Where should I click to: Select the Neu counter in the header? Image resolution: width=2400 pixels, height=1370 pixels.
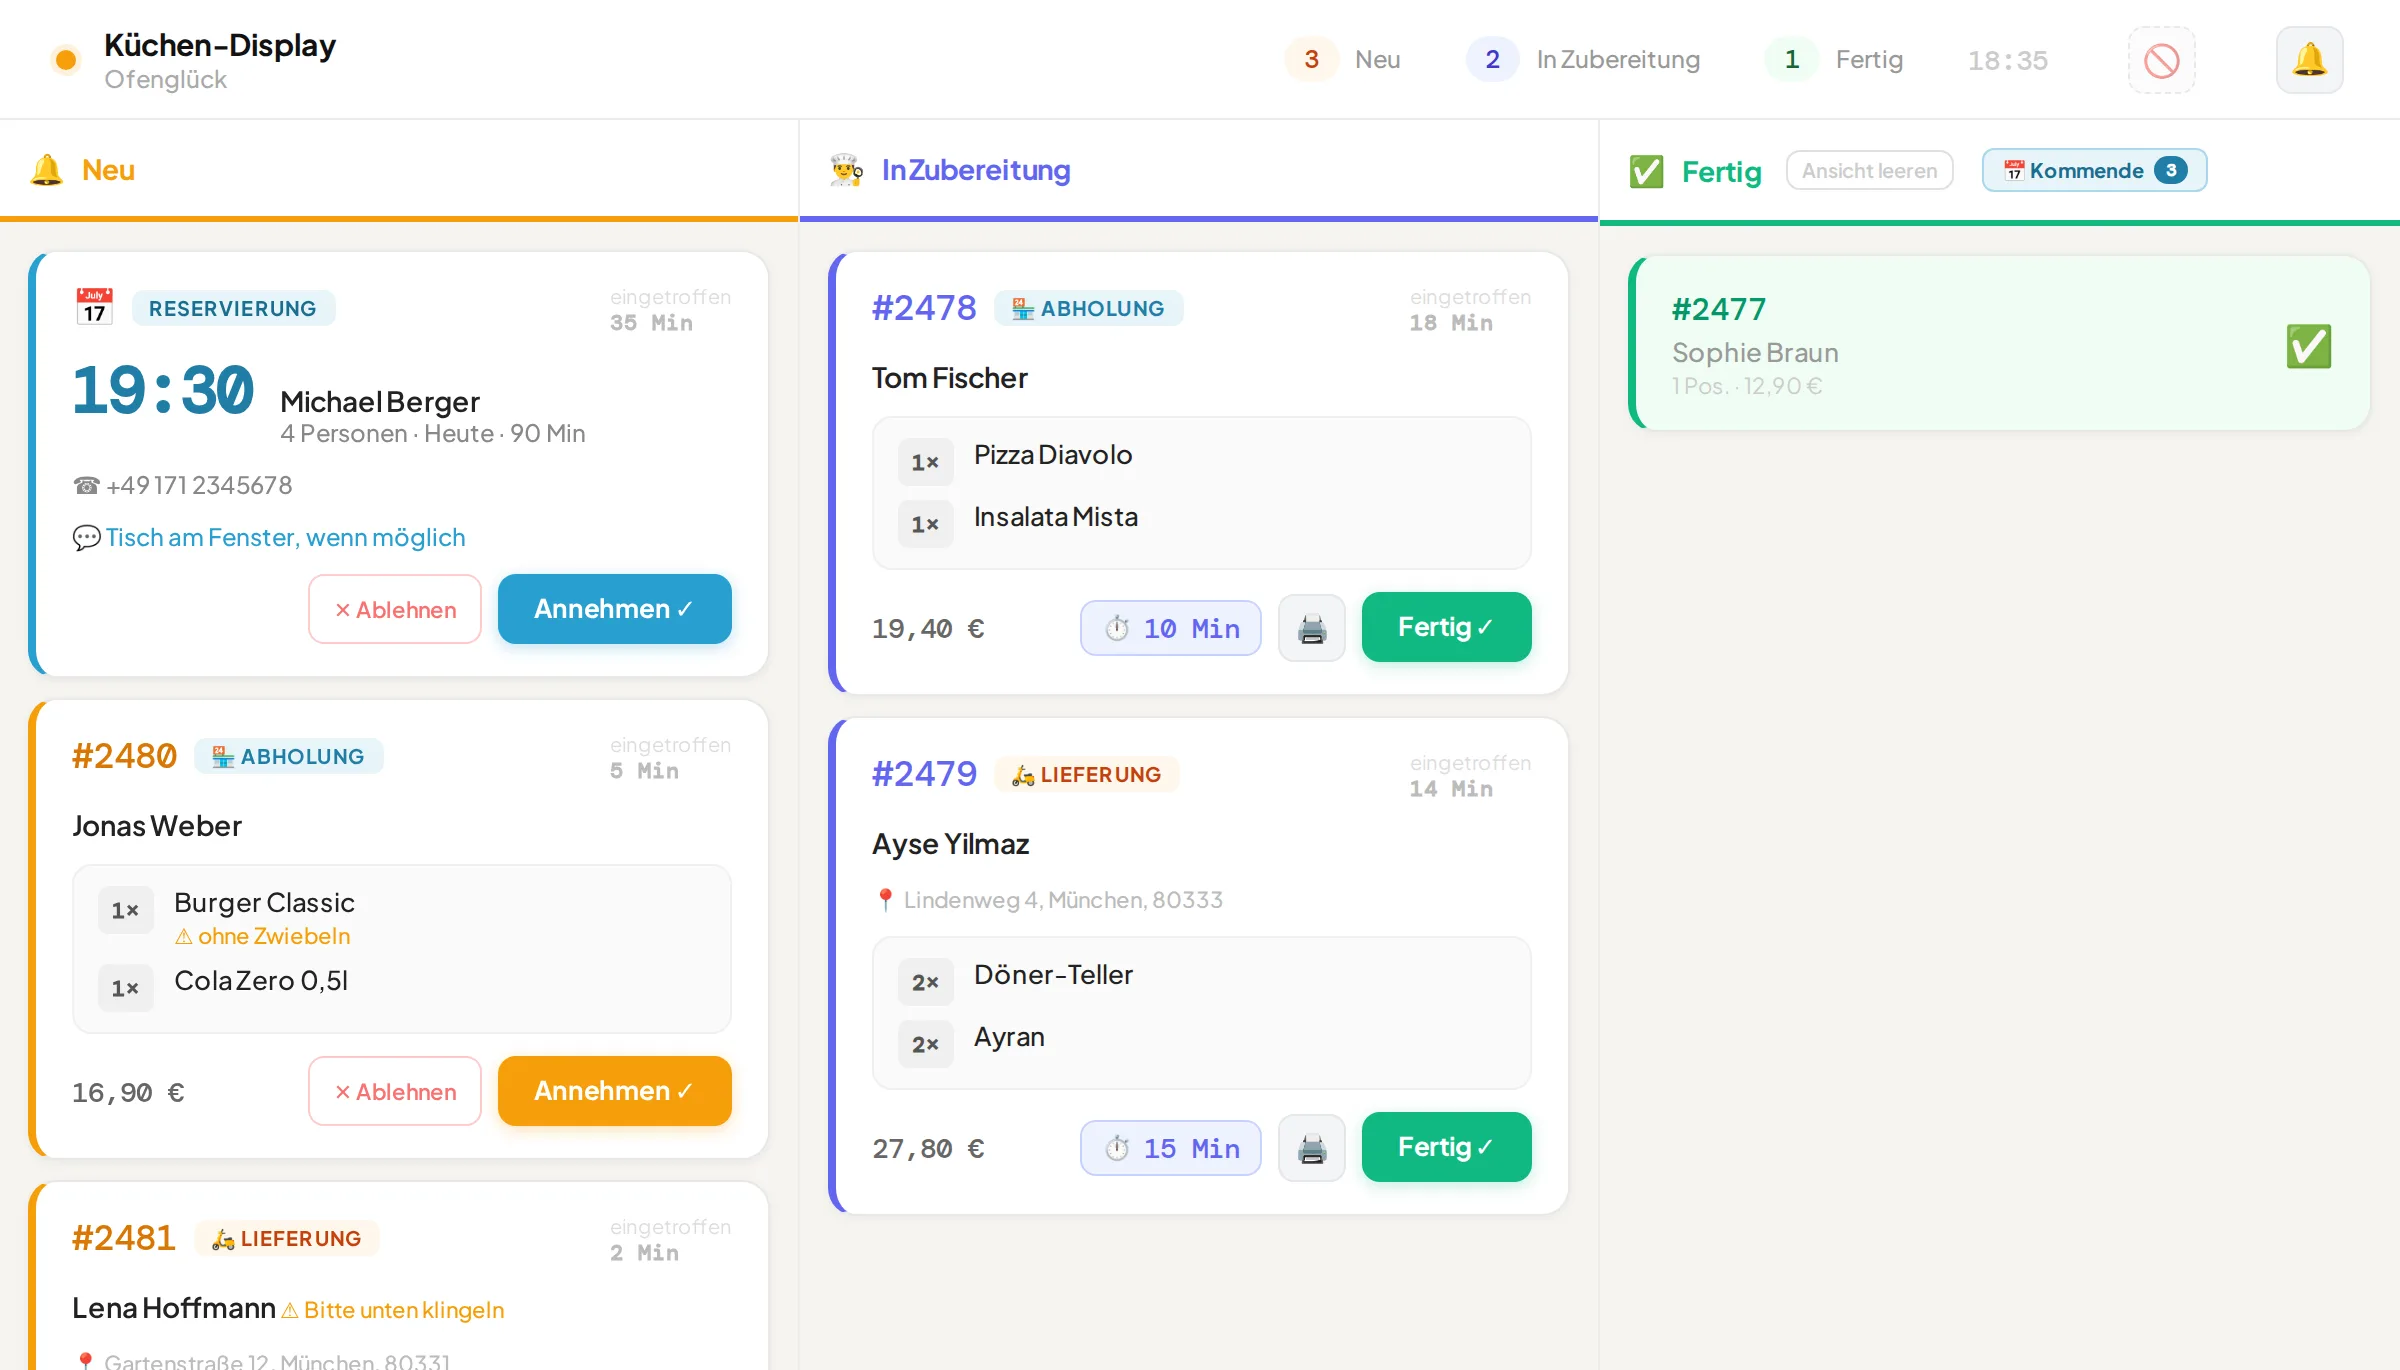(x=1343, y=60)
